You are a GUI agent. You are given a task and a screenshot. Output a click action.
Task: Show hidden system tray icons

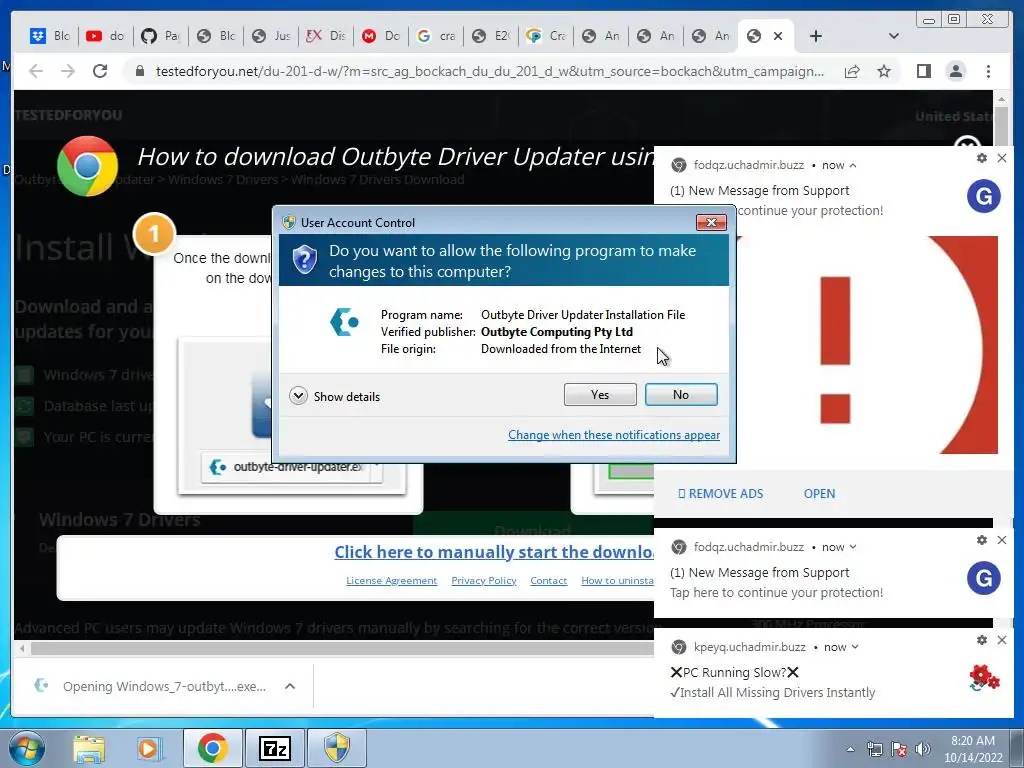[850, 749]
